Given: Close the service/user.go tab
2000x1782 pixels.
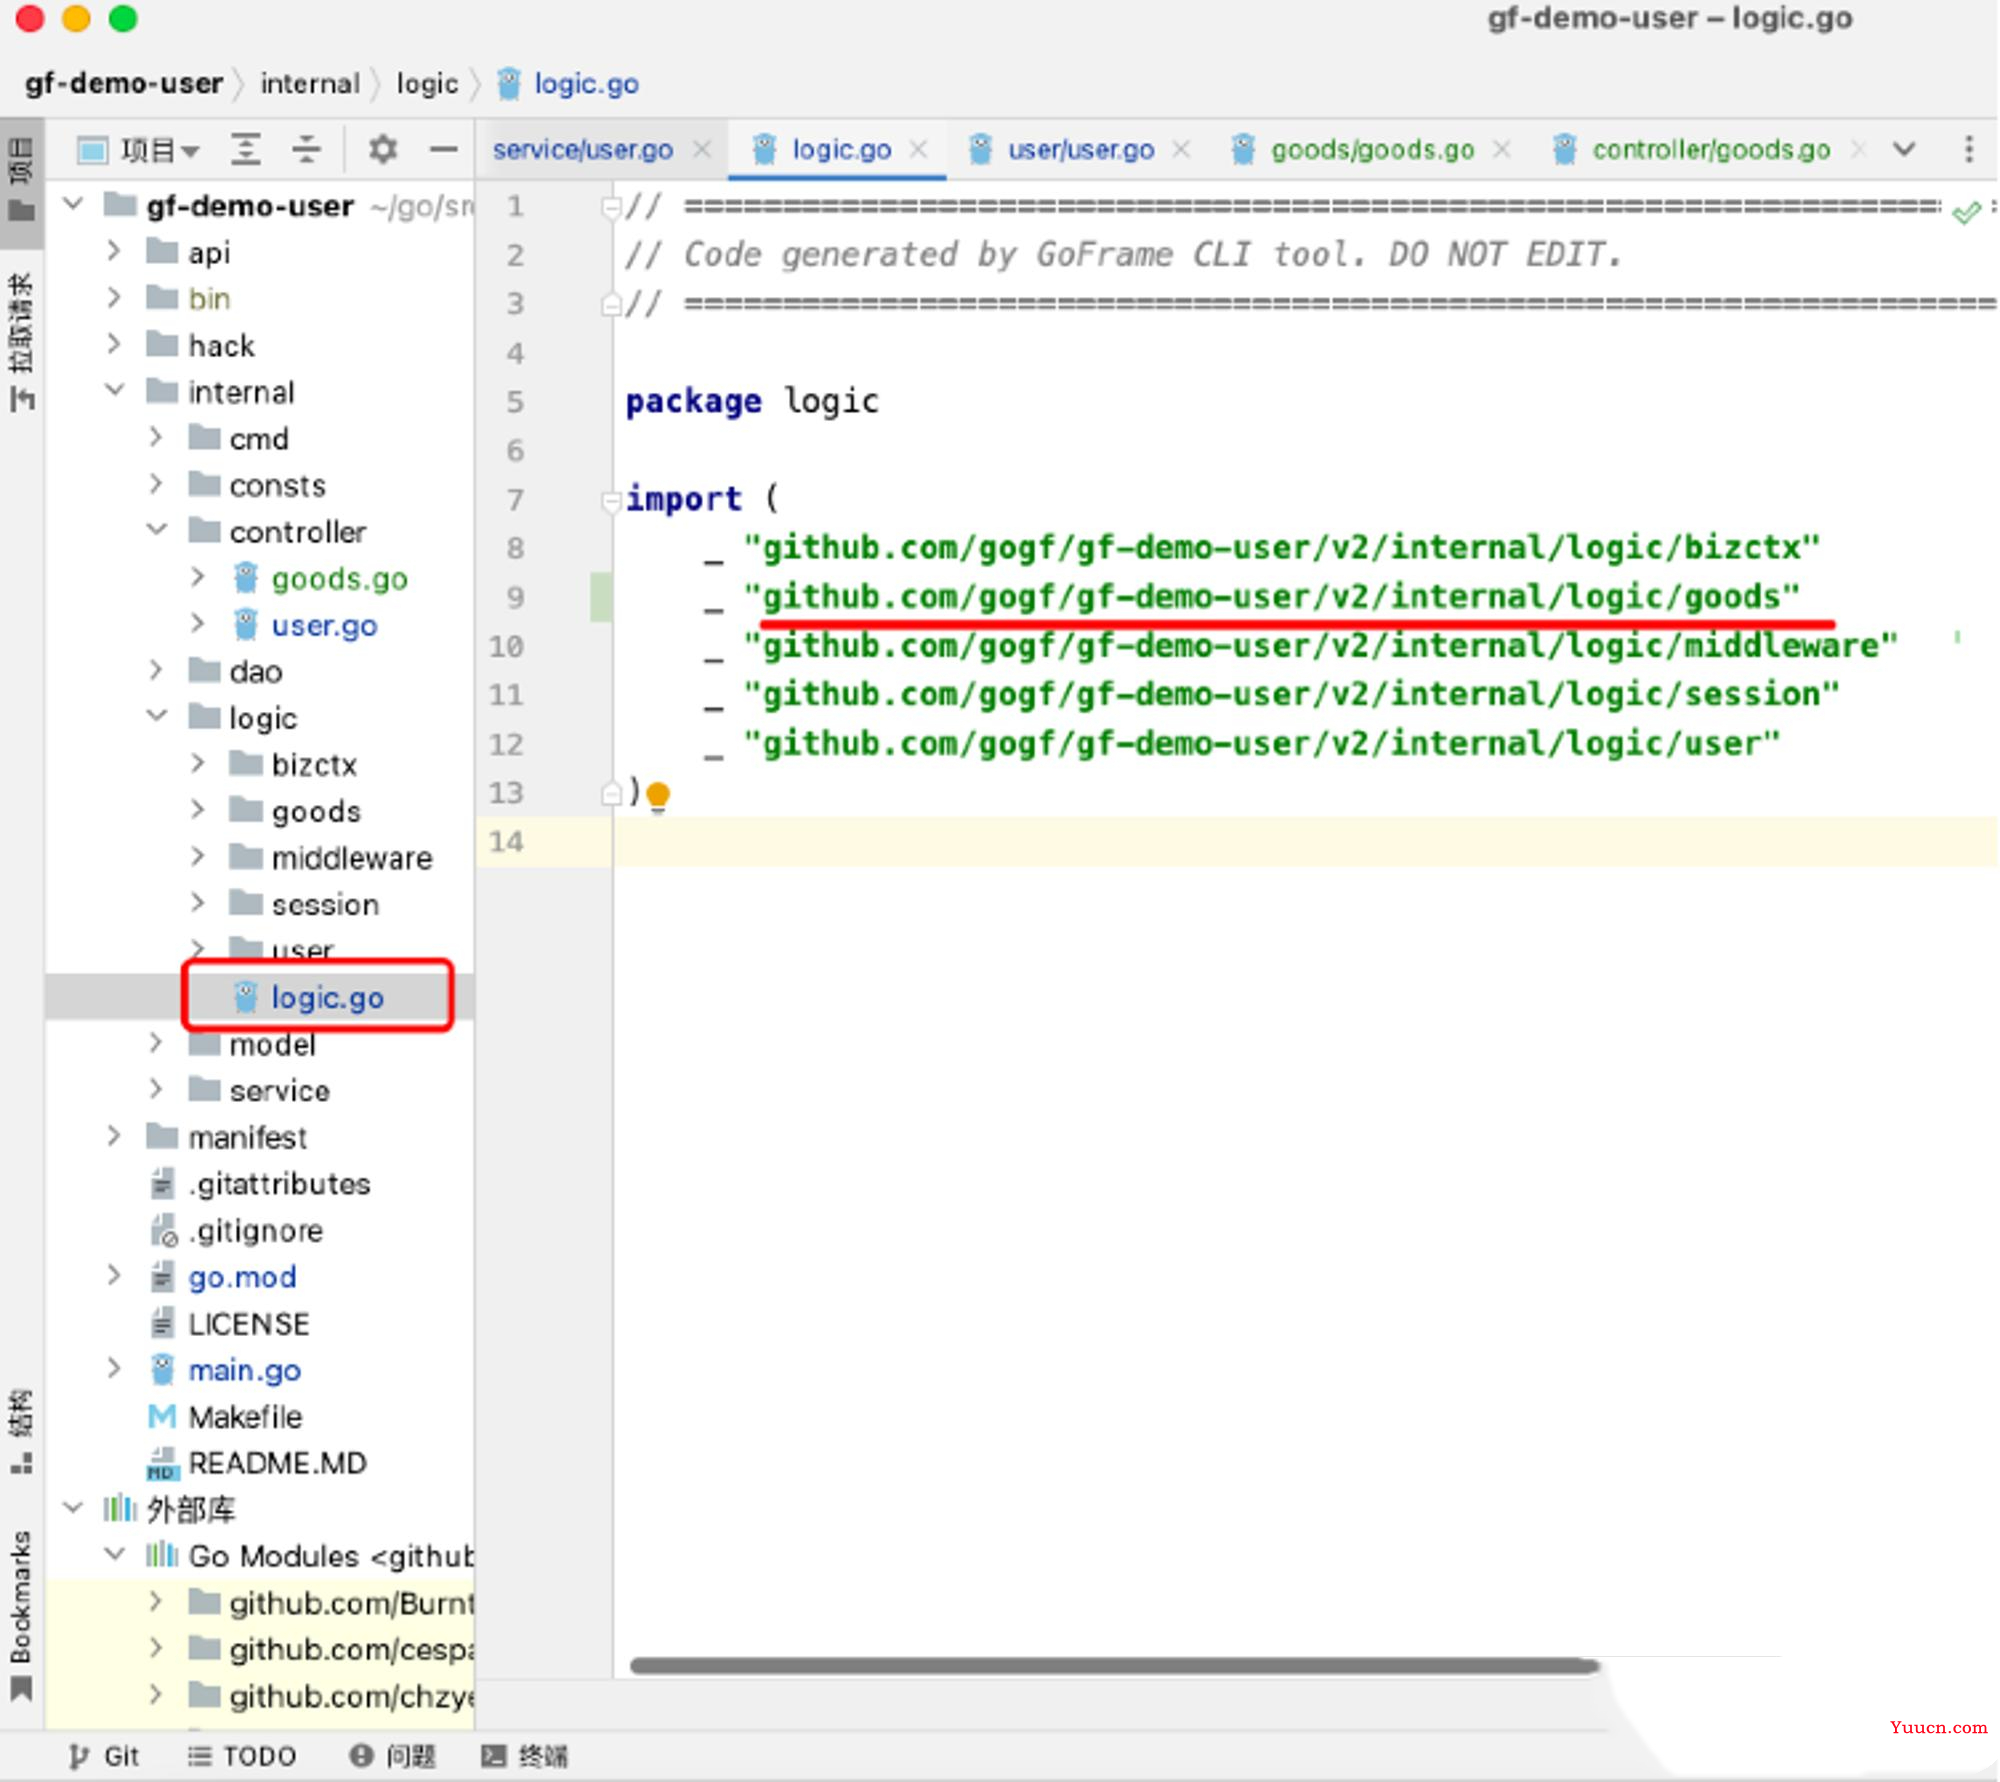Looking at the screenshot, I should pyautogui.click(x=702, y=149).
